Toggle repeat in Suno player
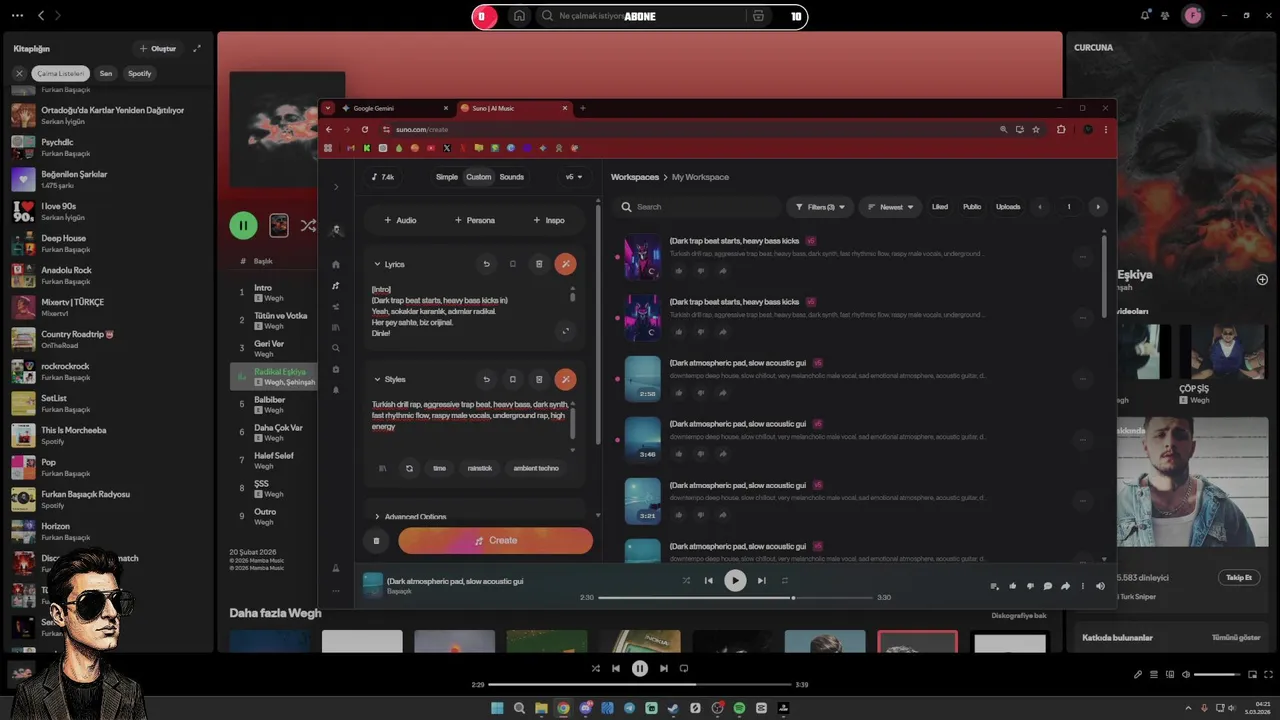 (785, 580)
